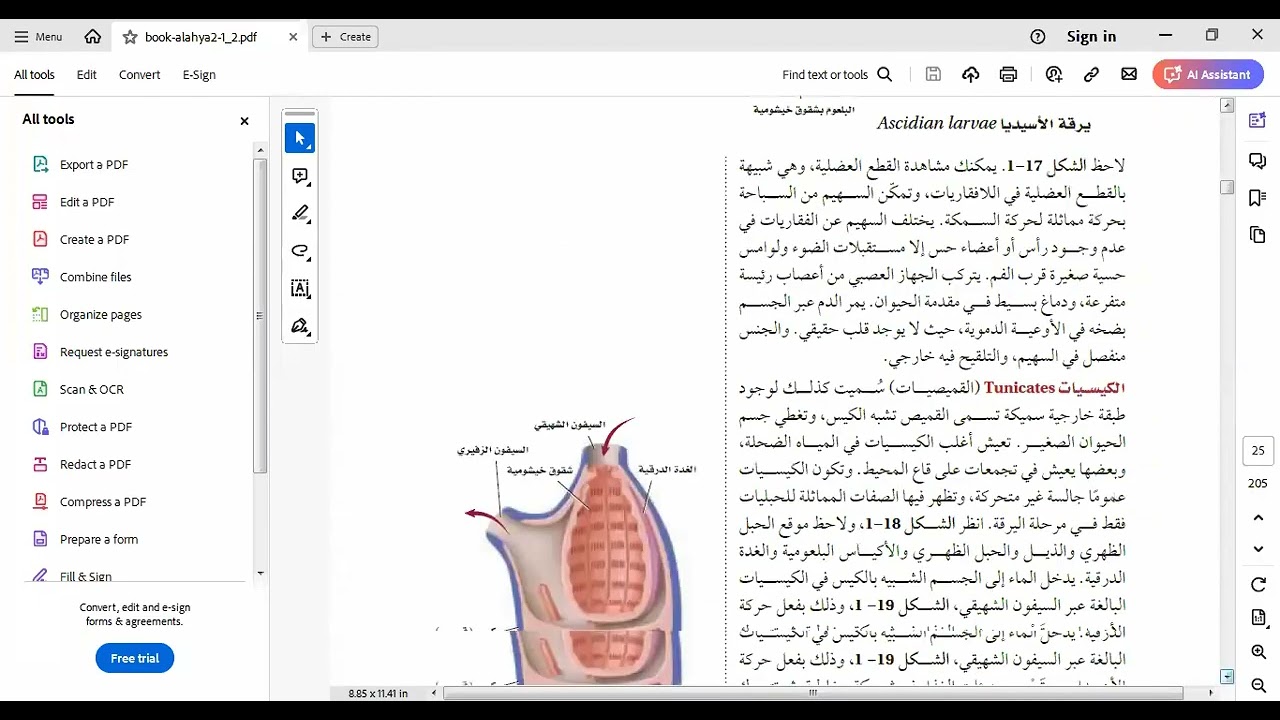1280x720 pixels.
Task: Click Find text or tools search
Action: coord(837,75)
